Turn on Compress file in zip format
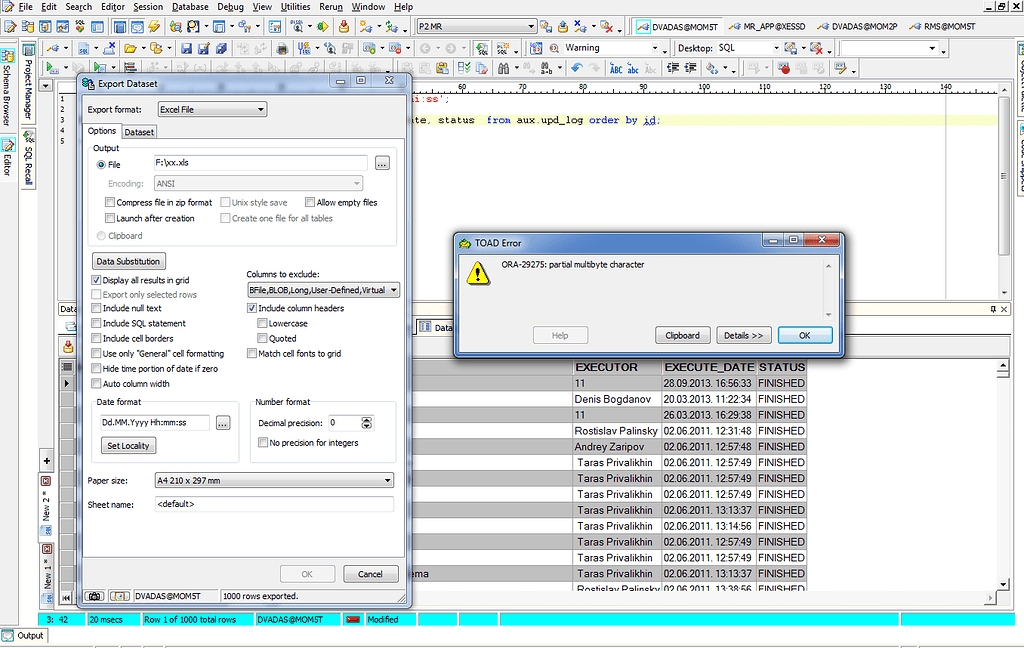1024x648 pixels. point(110,202)
